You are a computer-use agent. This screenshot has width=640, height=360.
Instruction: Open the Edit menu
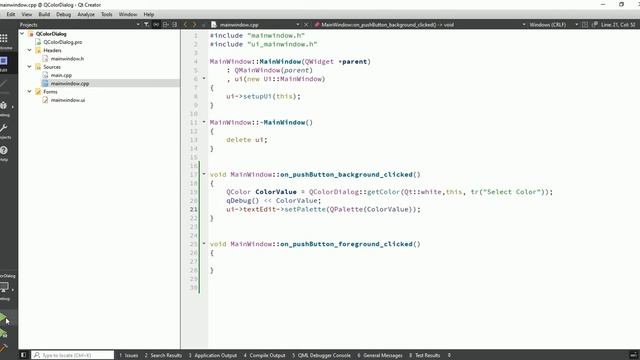[11, 14]
